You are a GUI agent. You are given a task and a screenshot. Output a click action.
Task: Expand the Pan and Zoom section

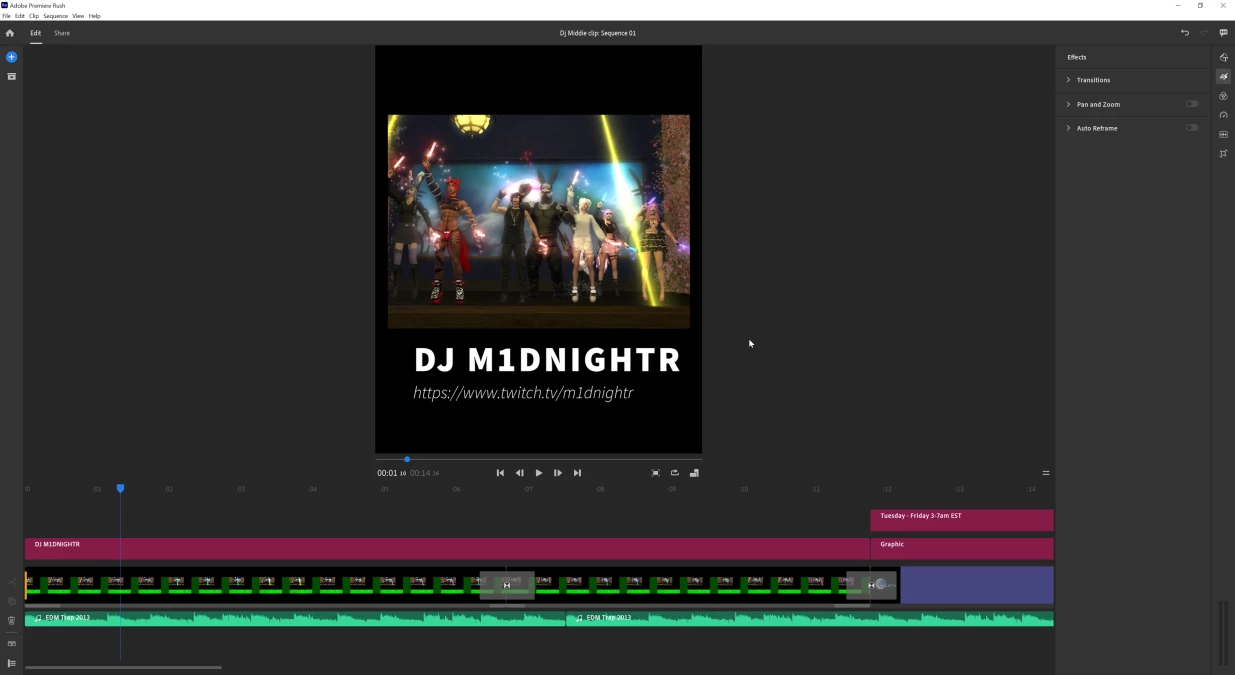coord(1068,104)
